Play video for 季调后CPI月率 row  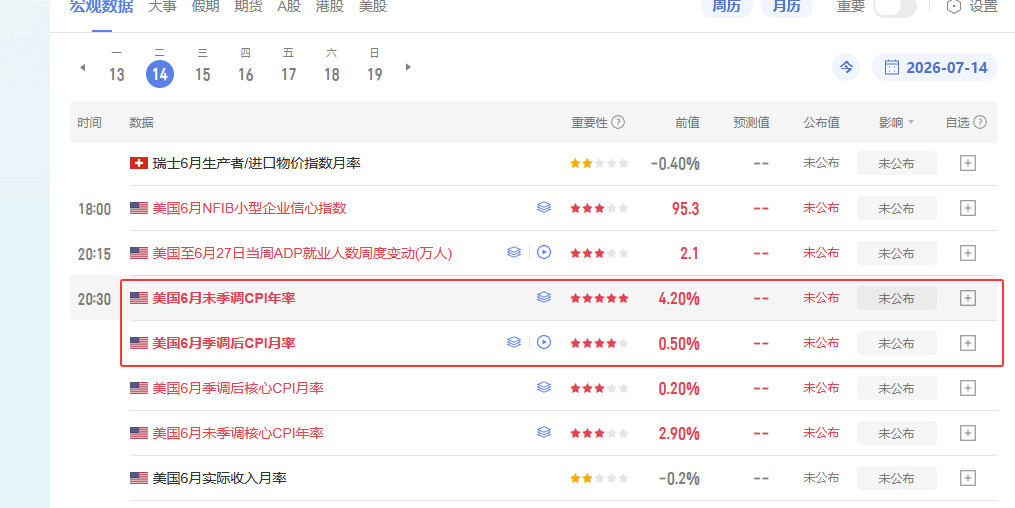click(544, 342)
